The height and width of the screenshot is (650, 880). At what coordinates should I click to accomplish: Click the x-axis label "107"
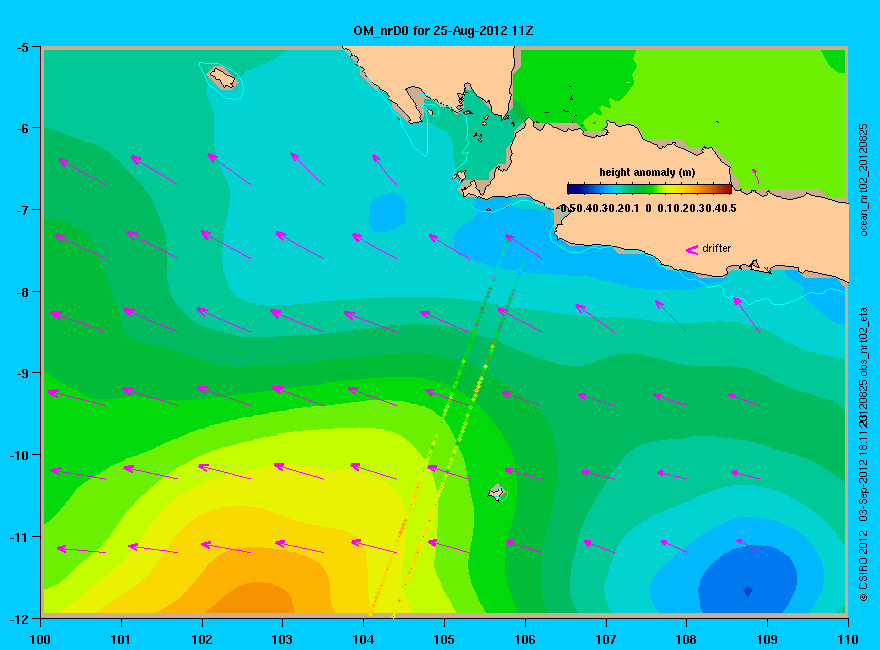(606, 639)
